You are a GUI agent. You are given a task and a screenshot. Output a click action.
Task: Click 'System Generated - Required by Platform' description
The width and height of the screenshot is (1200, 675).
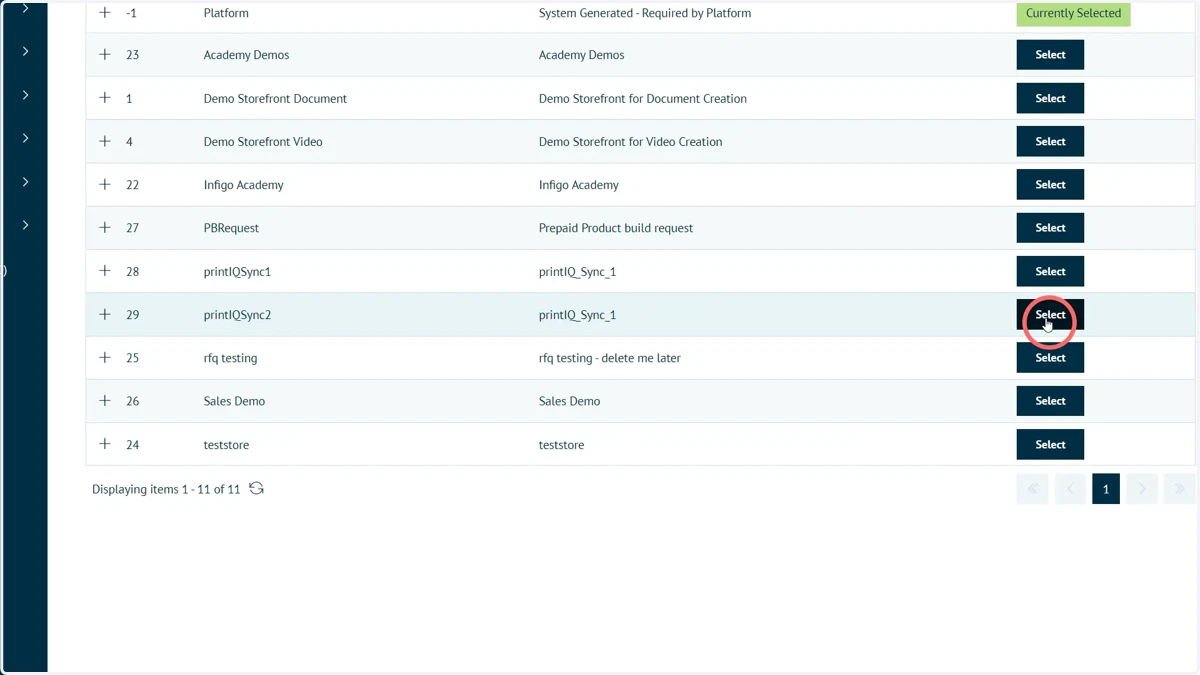pyautogui.click(x=645, y=13)
